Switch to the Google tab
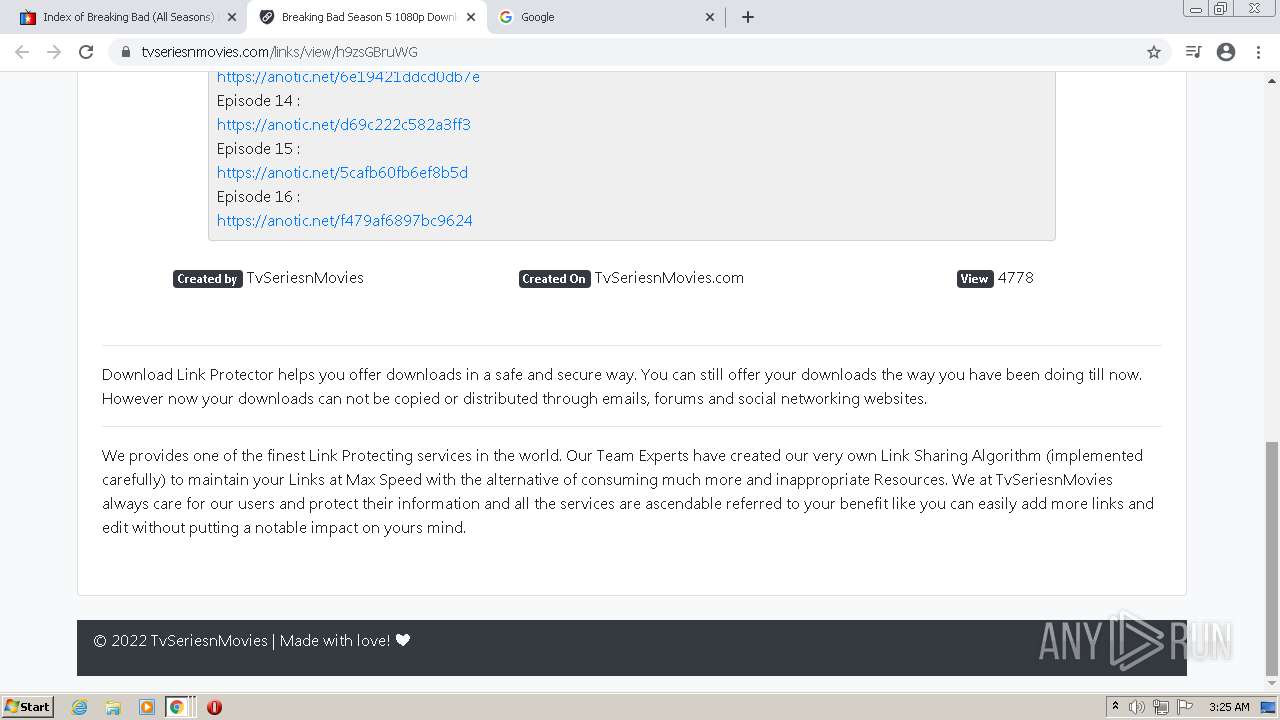 (606, 17)
